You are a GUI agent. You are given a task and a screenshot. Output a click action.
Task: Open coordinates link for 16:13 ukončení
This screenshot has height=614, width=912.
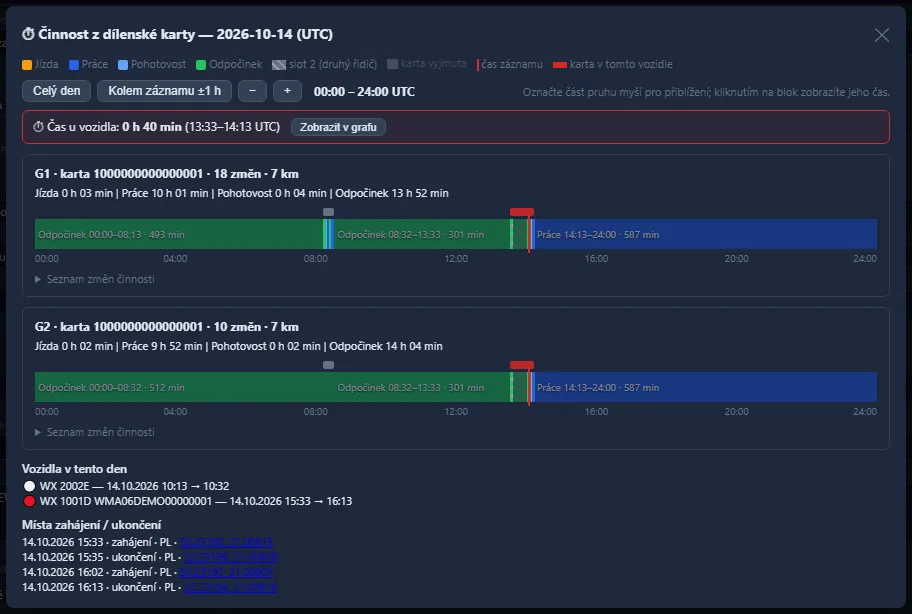click(x=230, y=587)
